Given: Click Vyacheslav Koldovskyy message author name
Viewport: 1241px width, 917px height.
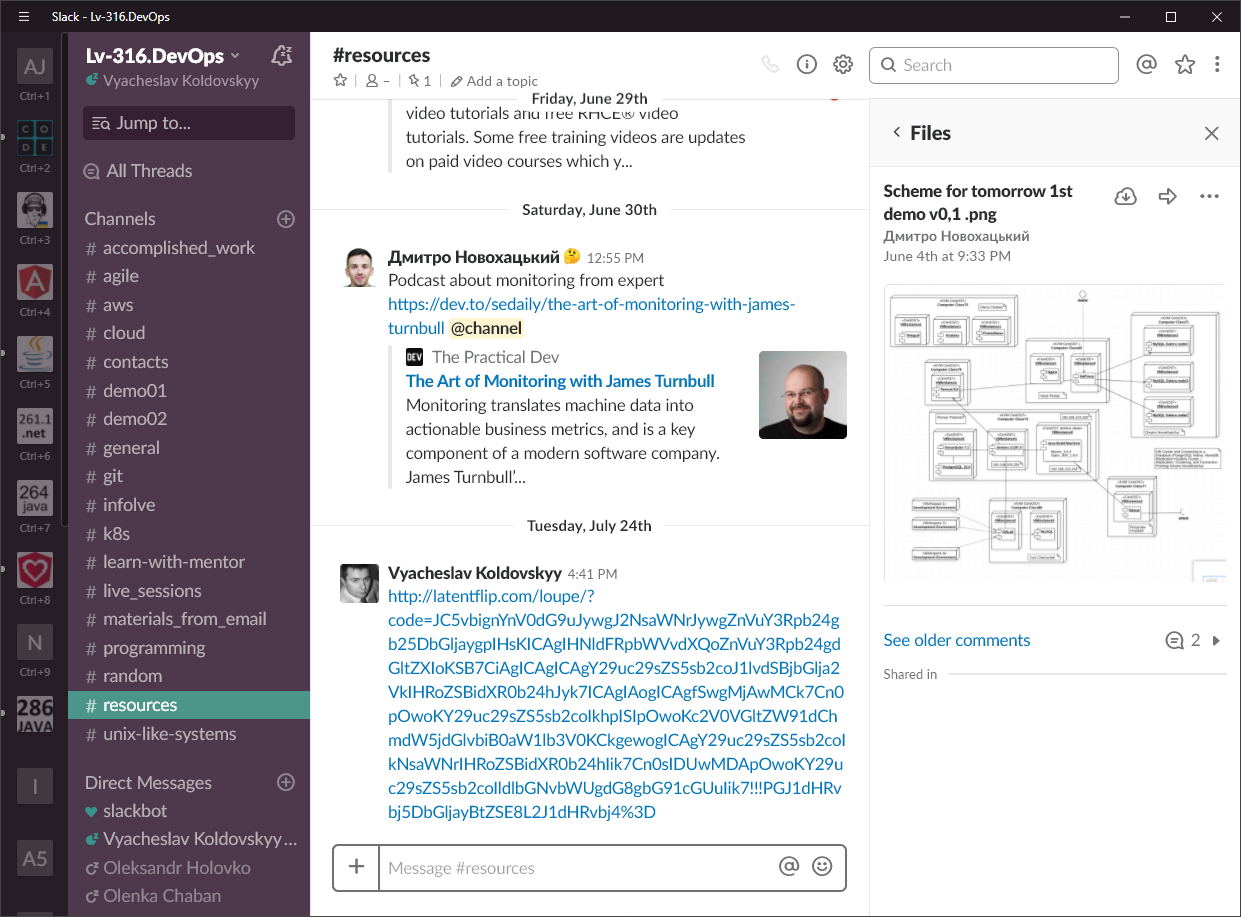Looking at the screenshot, I should pyautogui.click(x=475, y=573).
